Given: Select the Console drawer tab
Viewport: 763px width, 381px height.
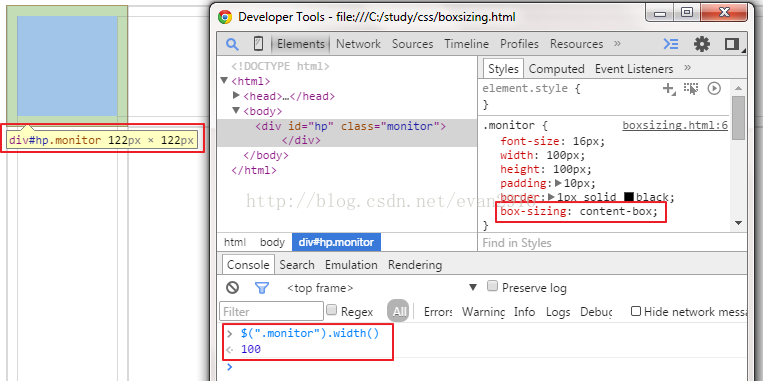Looking at the screenshot, I should point(248,265).
